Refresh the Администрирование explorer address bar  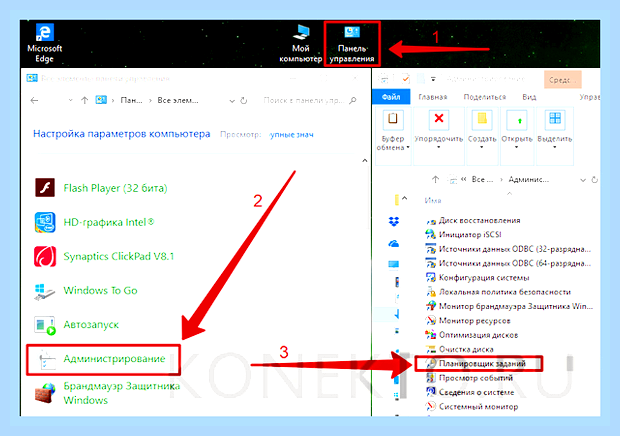pyautogui.click(x=594, y=180)
